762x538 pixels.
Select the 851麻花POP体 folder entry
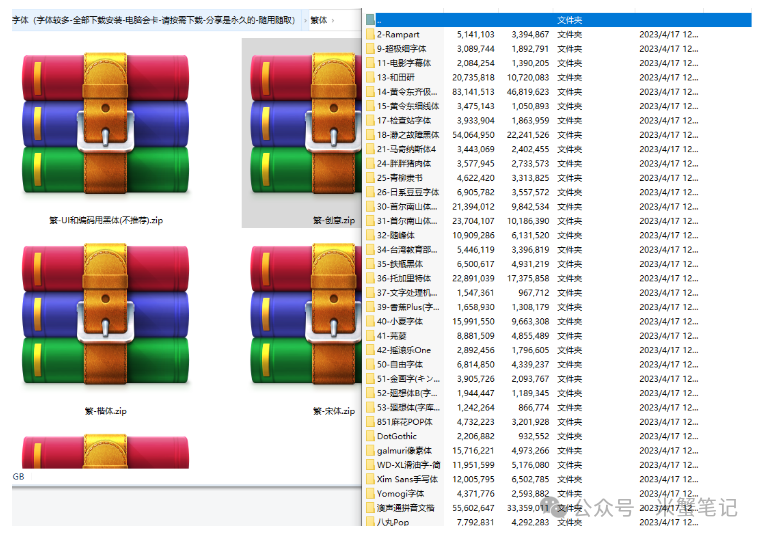404,422
